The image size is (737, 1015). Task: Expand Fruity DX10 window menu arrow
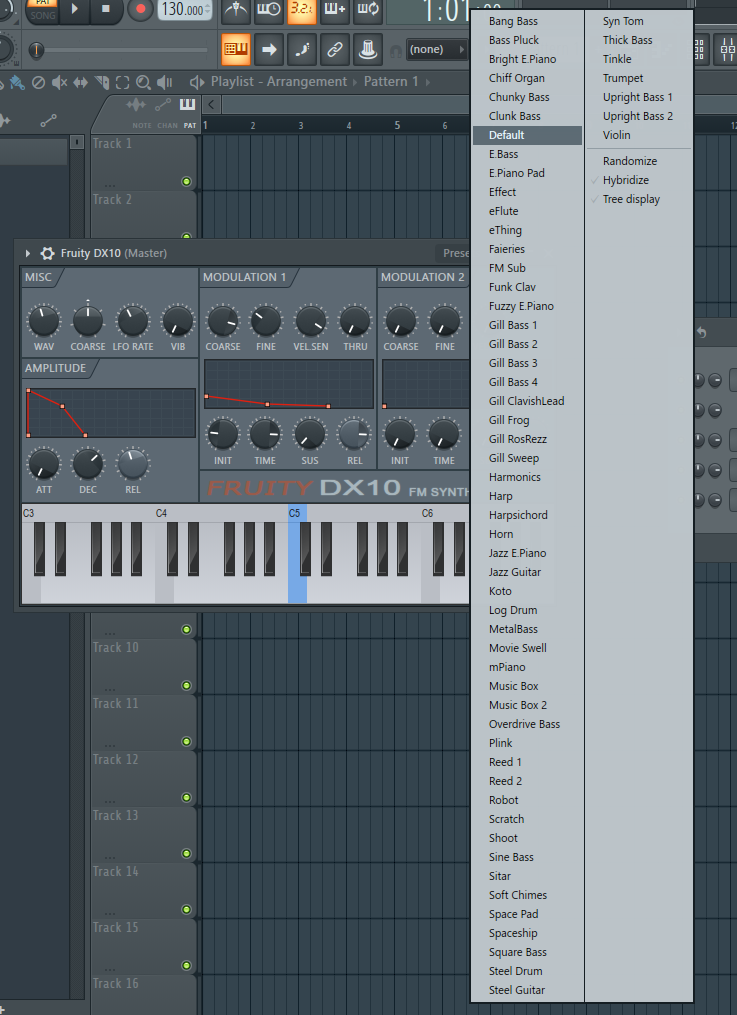[28, 253]
